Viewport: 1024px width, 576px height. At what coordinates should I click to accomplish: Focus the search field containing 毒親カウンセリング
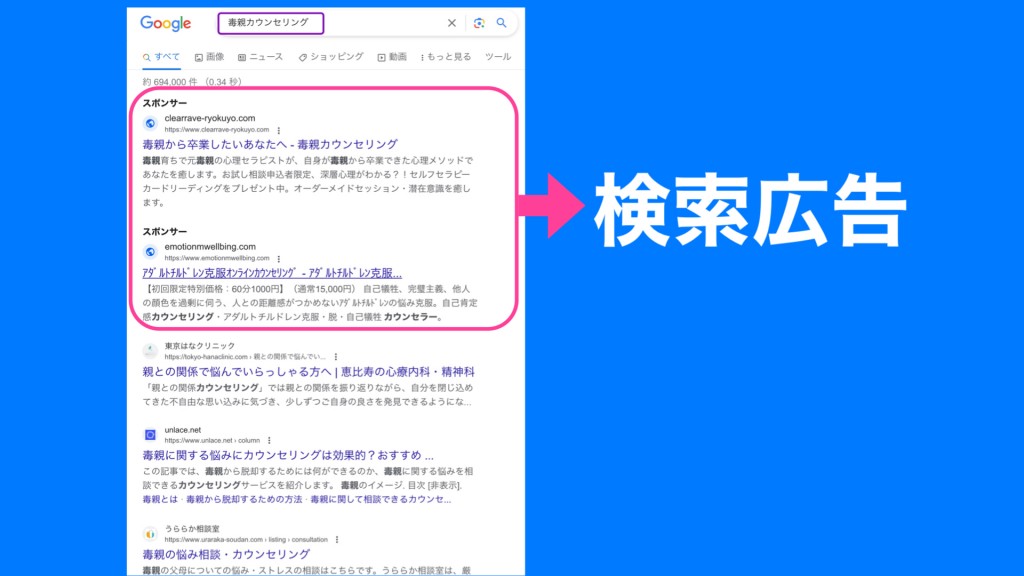(270, 23)
